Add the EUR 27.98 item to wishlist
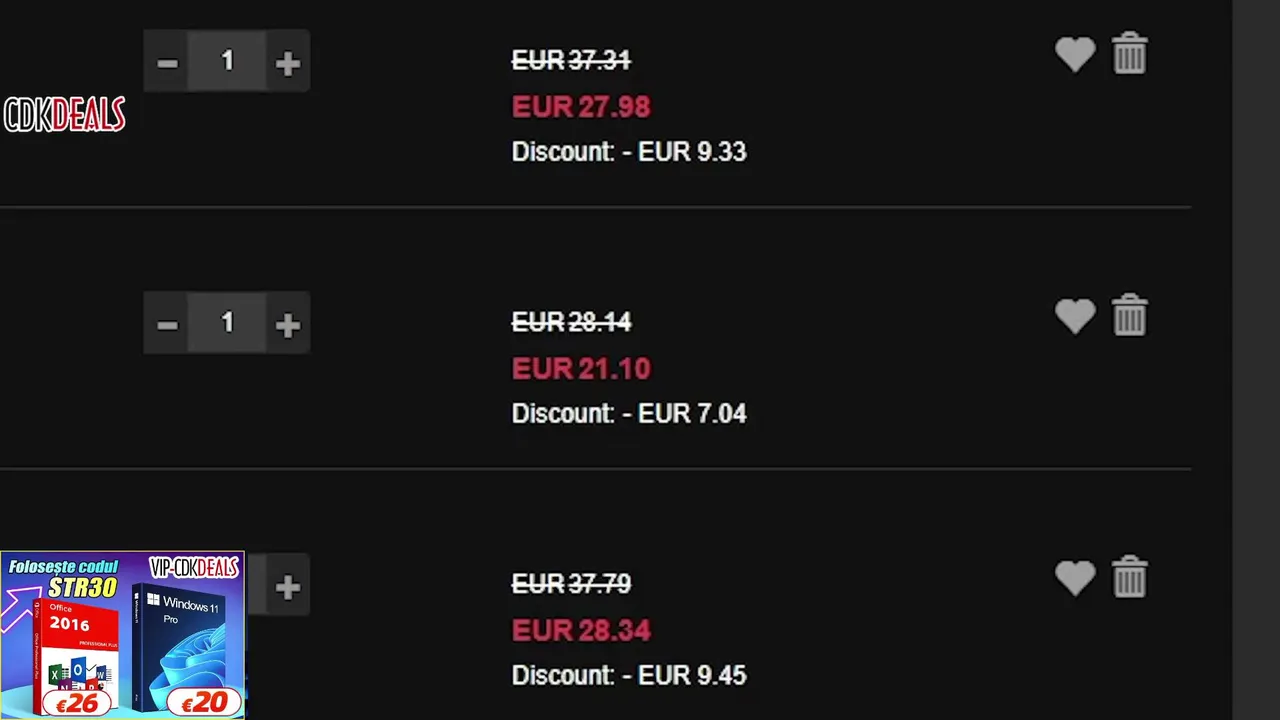 click(1075, 55)
